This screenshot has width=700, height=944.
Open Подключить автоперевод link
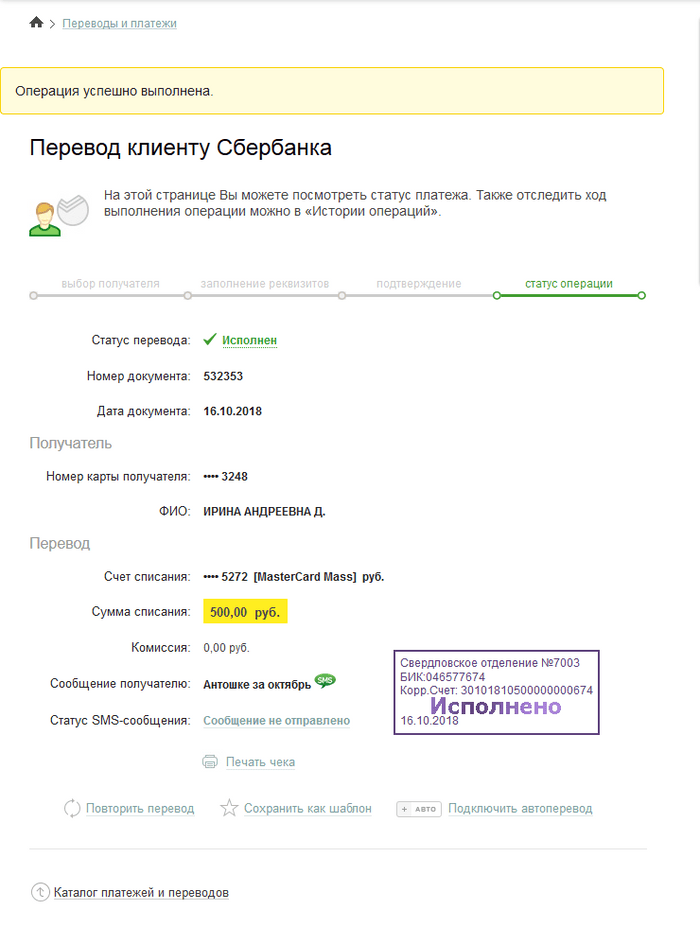[520, 808]
